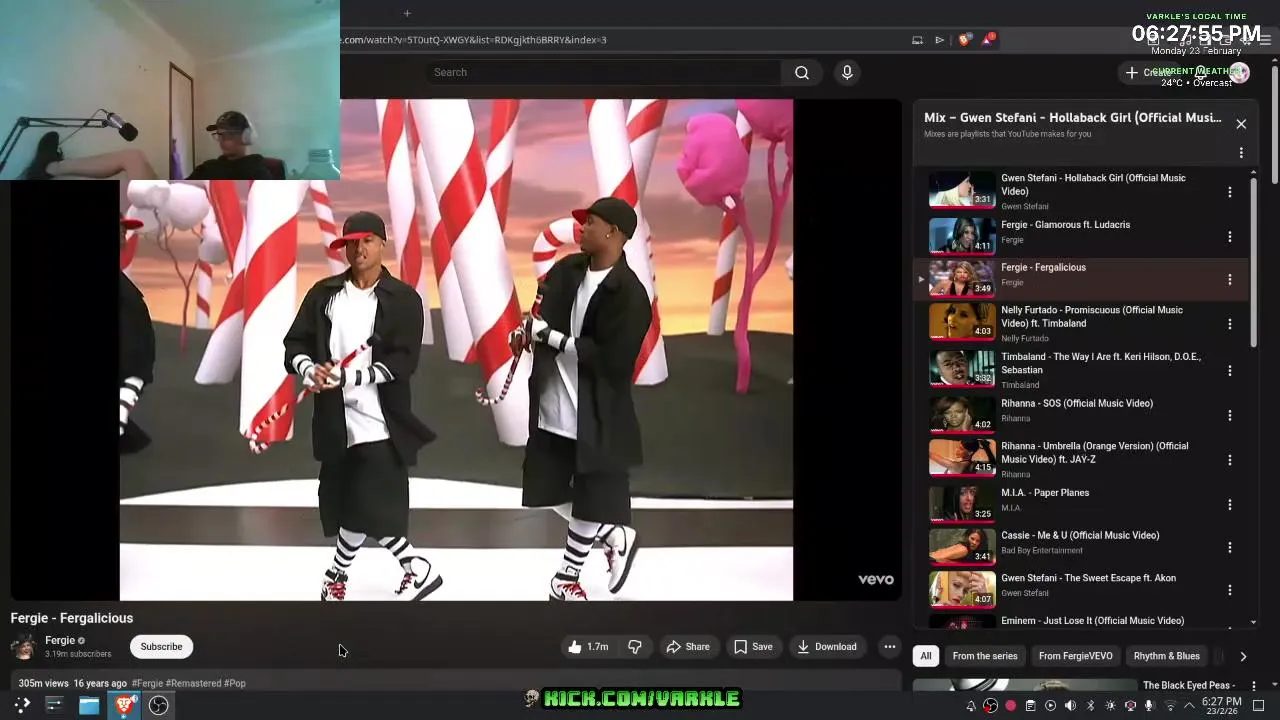The image size is (1280, 720).
Task: Open options for Umbrella Orange Version item
Action: point(1230,460)
